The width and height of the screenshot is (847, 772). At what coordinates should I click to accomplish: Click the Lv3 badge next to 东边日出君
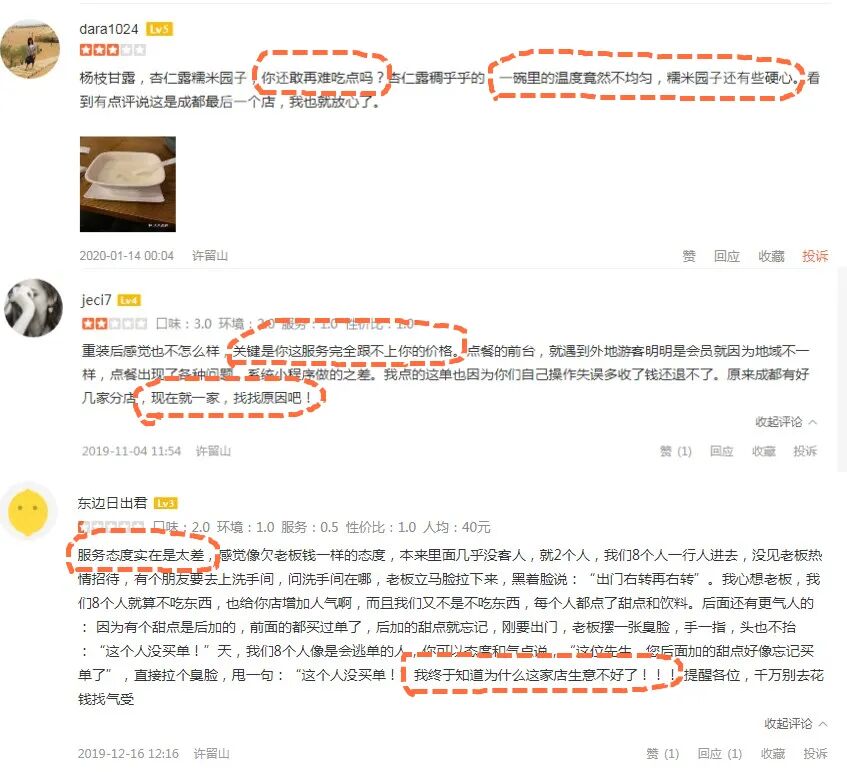coord(165,504)
